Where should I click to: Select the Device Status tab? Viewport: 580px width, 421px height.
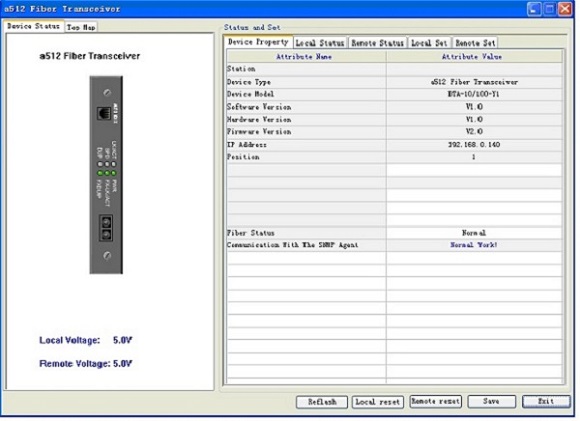pyautogui.click(x=34, y=26)
